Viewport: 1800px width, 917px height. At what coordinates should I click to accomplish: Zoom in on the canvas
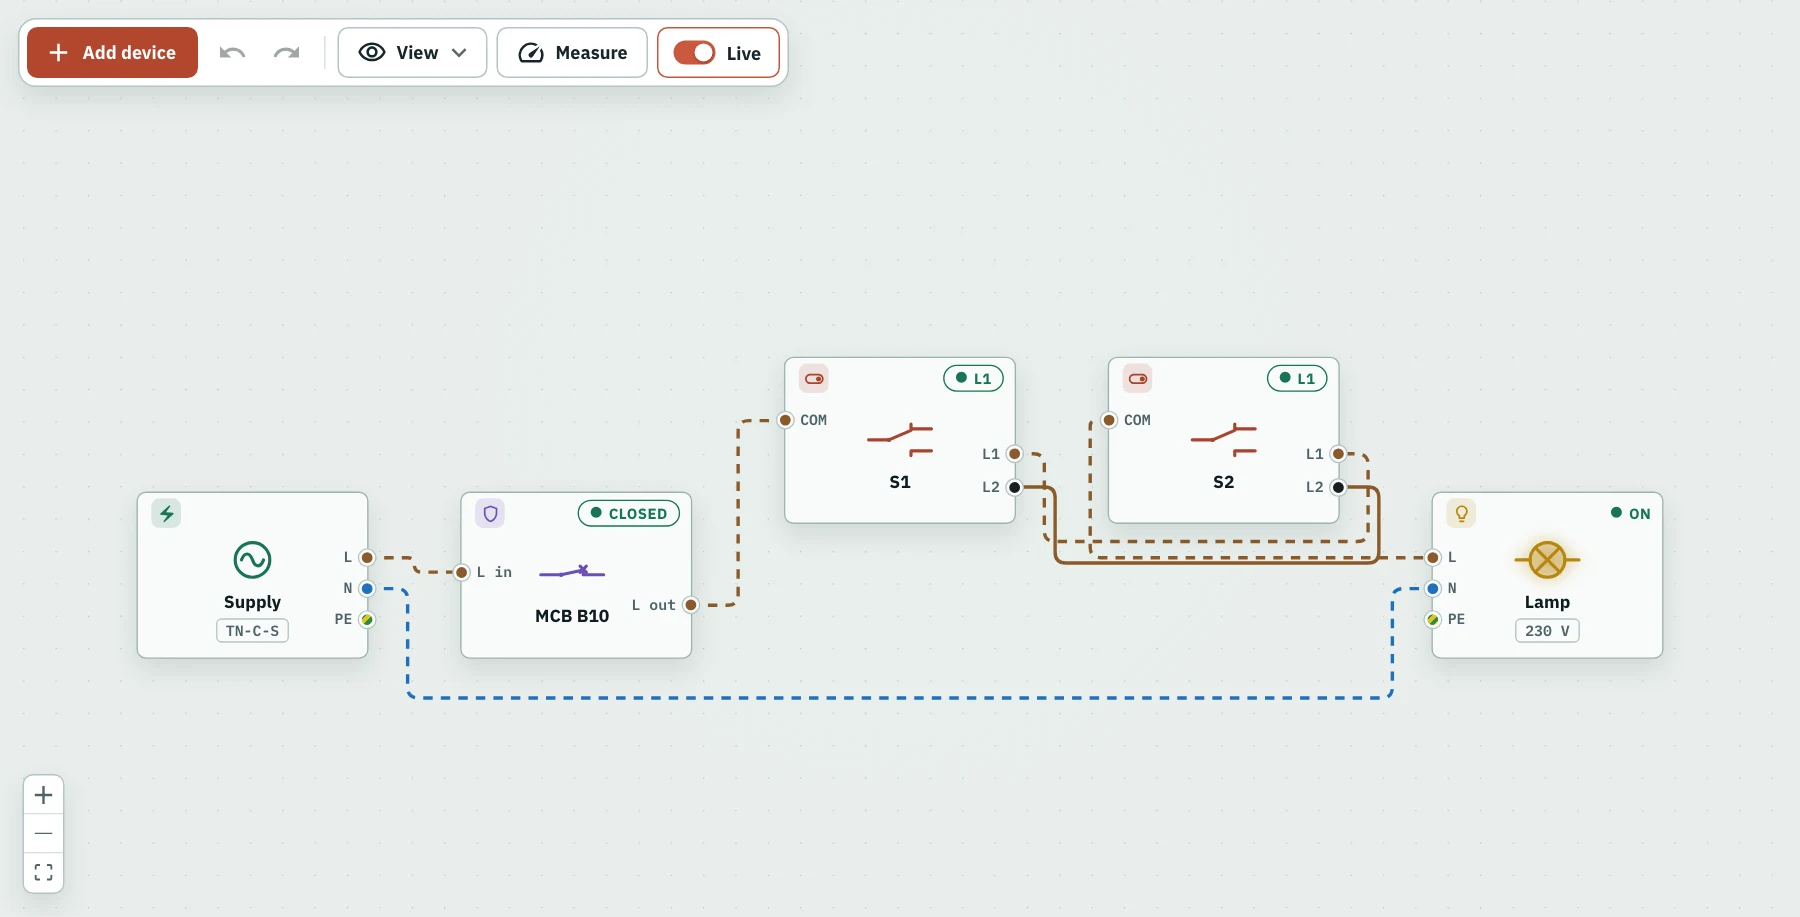pos(44,795)
